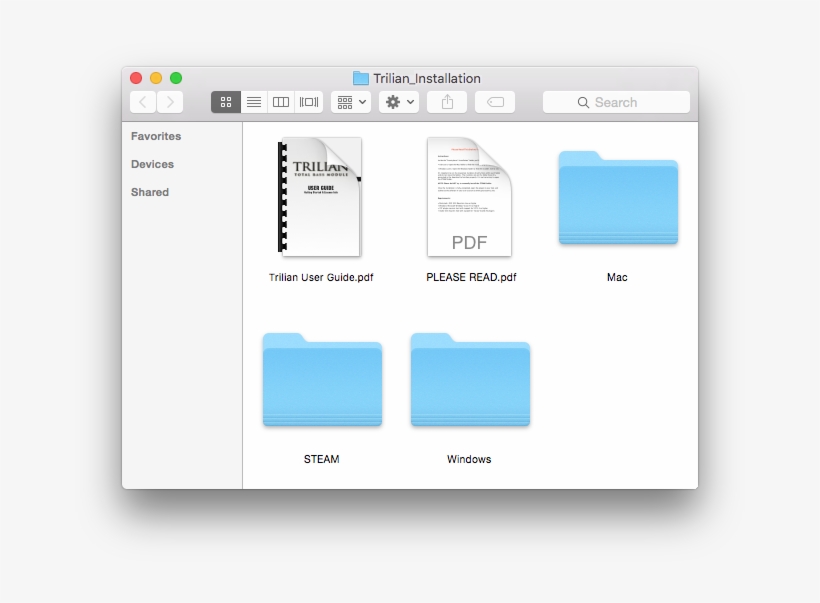Select the Devices sidebar heading
820x603 pixels.
(x=152, y=164)
